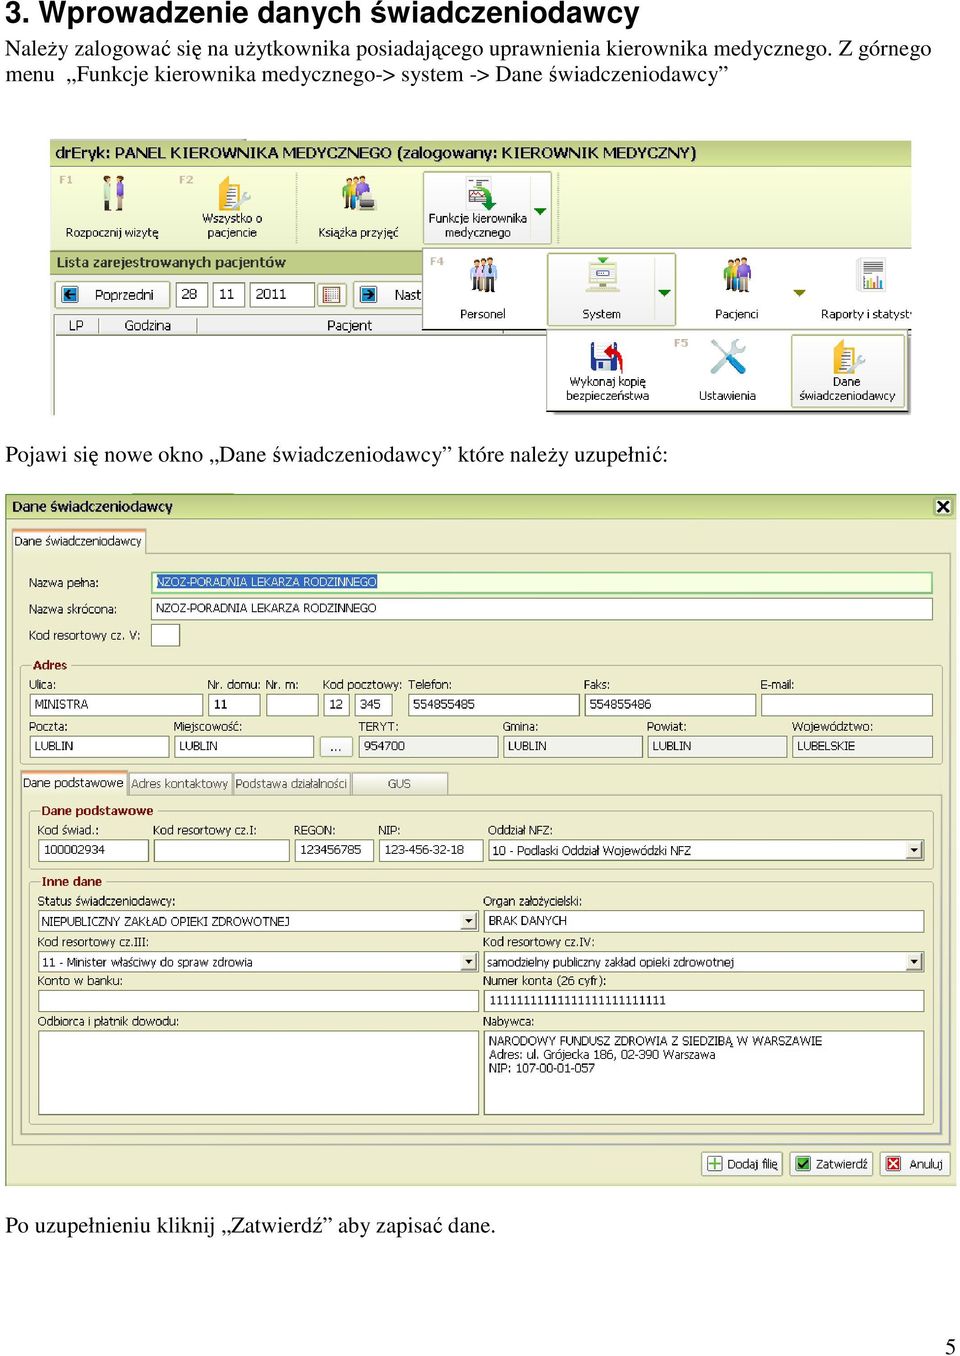
Task: Open Wszystko o pacjencie icon
Action: pyautogui.click(x=232, y=193)
